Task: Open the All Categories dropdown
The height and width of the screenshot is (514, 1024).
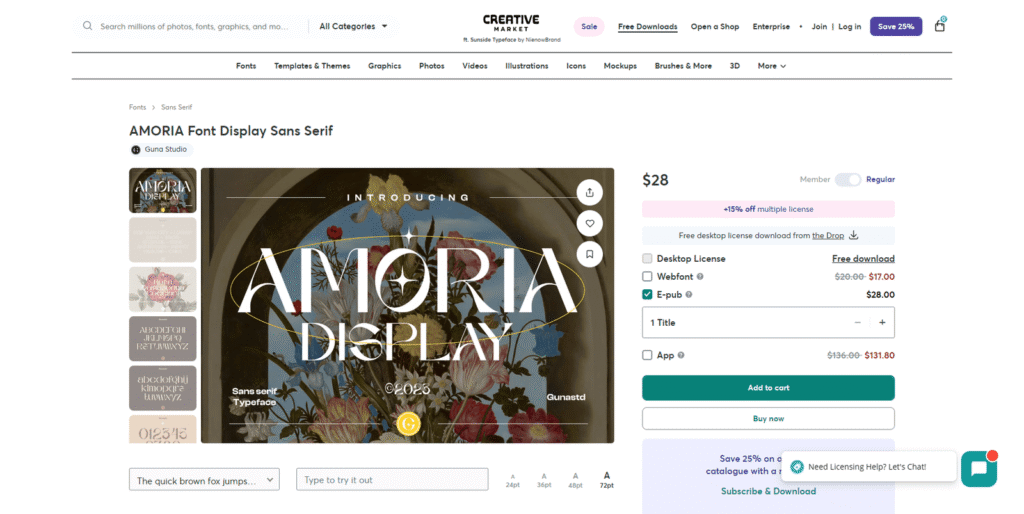Action: tap(353, 26)
